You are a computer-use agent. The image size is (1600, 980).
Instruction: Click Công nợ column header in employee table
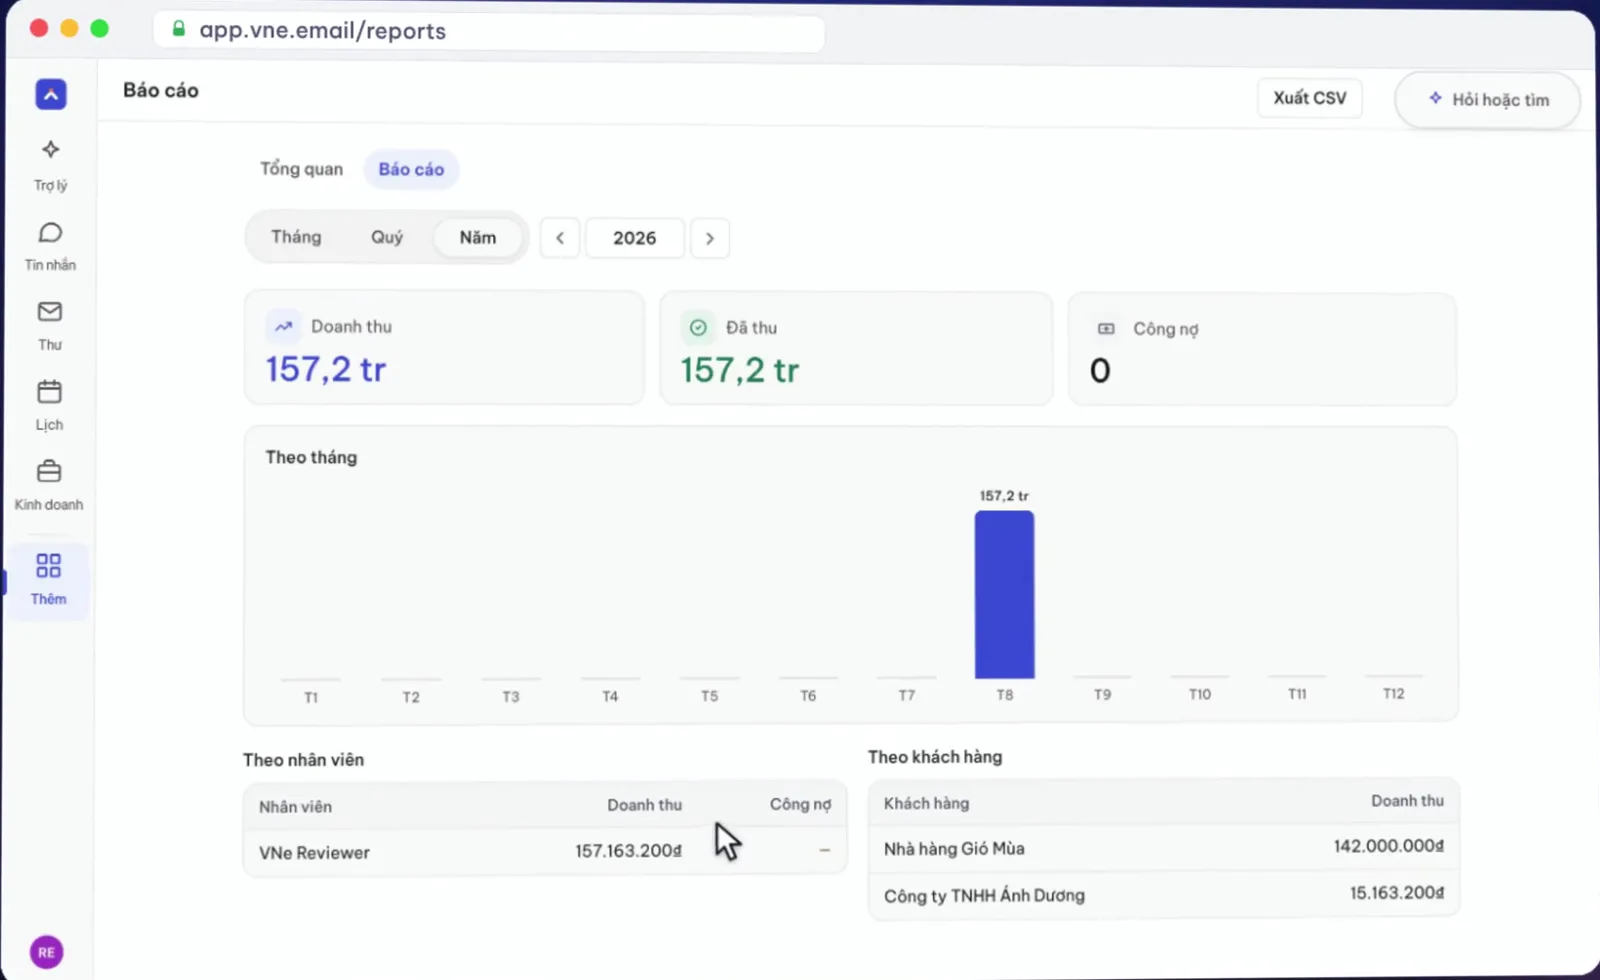click(800, 804)
